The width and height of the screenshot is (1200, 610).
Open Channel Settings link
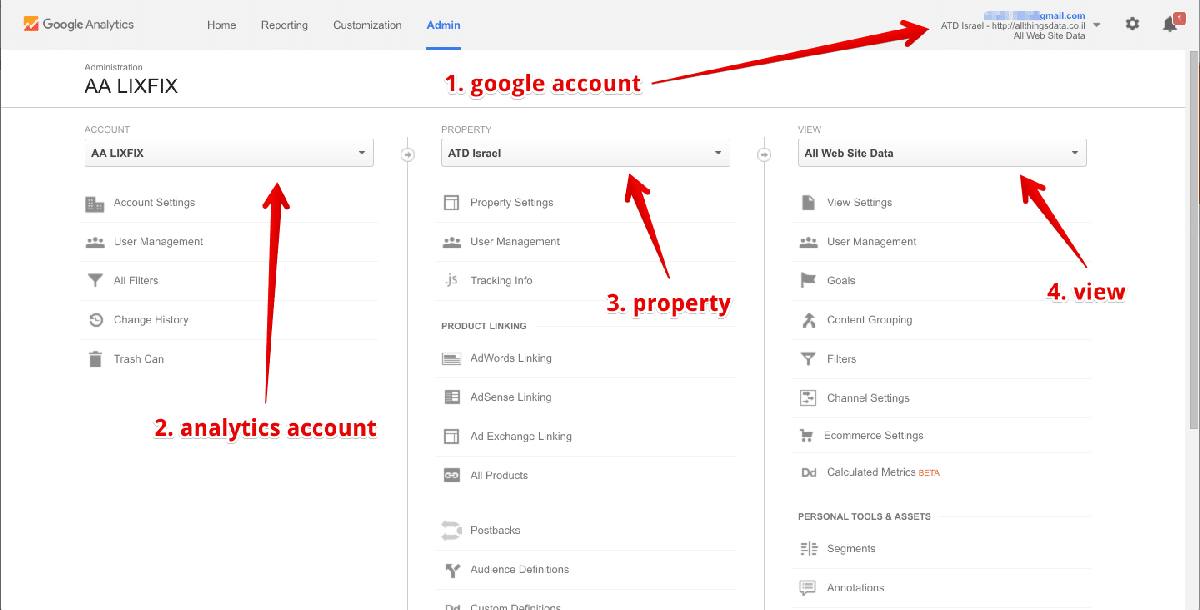click(868, 398)
